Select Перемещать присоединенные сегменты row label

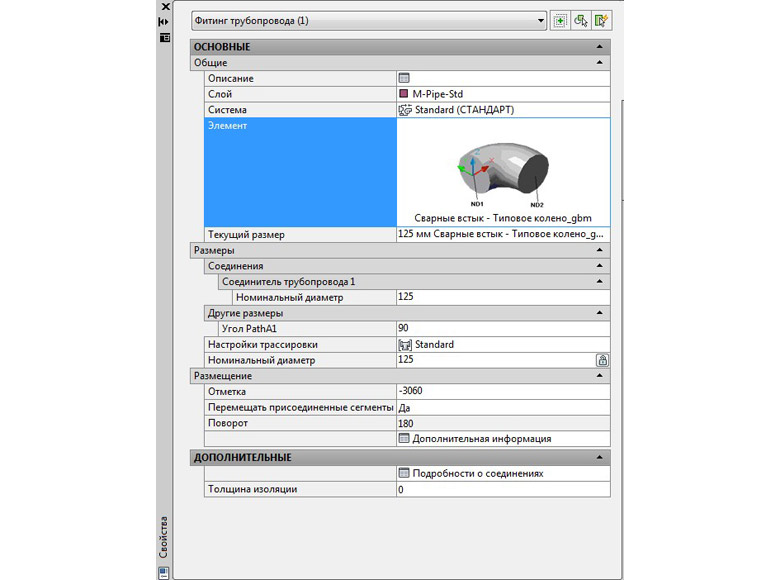coord(300,407)
